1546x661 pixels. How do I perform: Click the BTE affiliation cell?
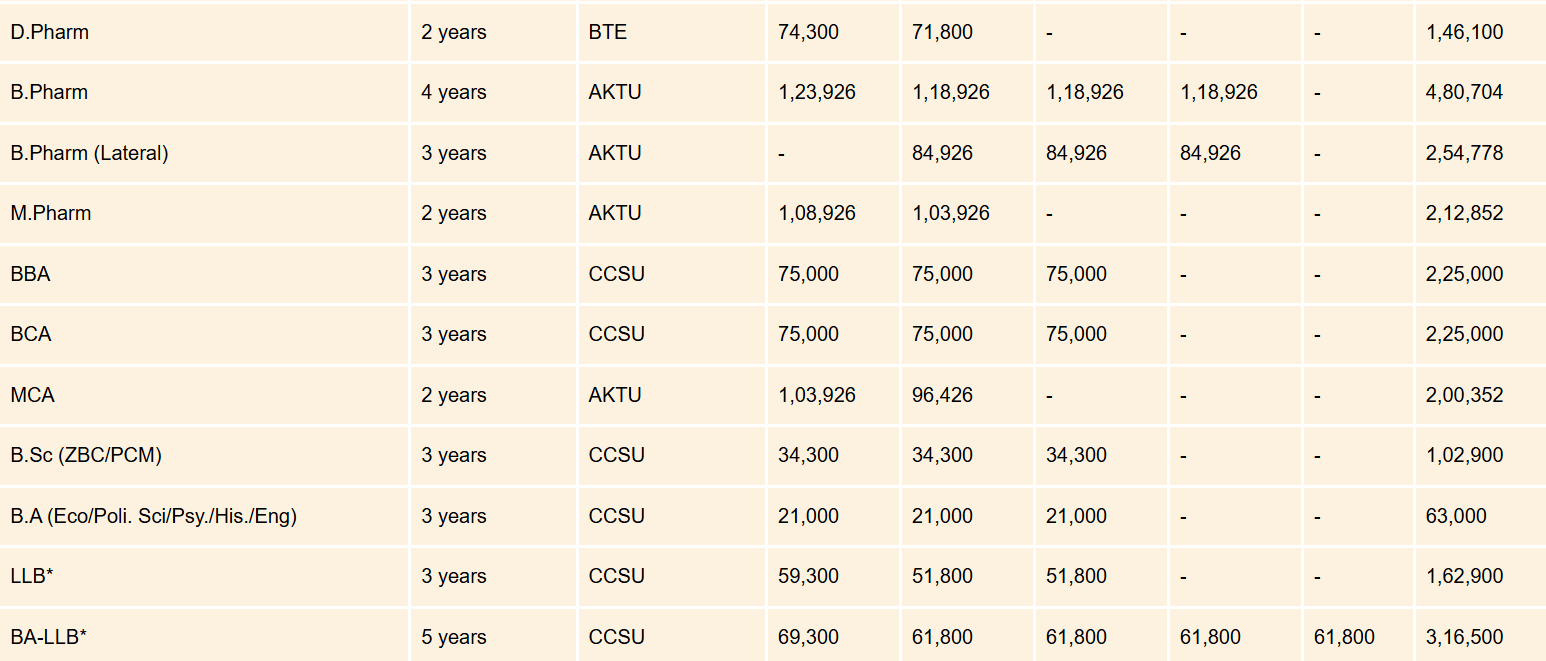coord(608,32)
